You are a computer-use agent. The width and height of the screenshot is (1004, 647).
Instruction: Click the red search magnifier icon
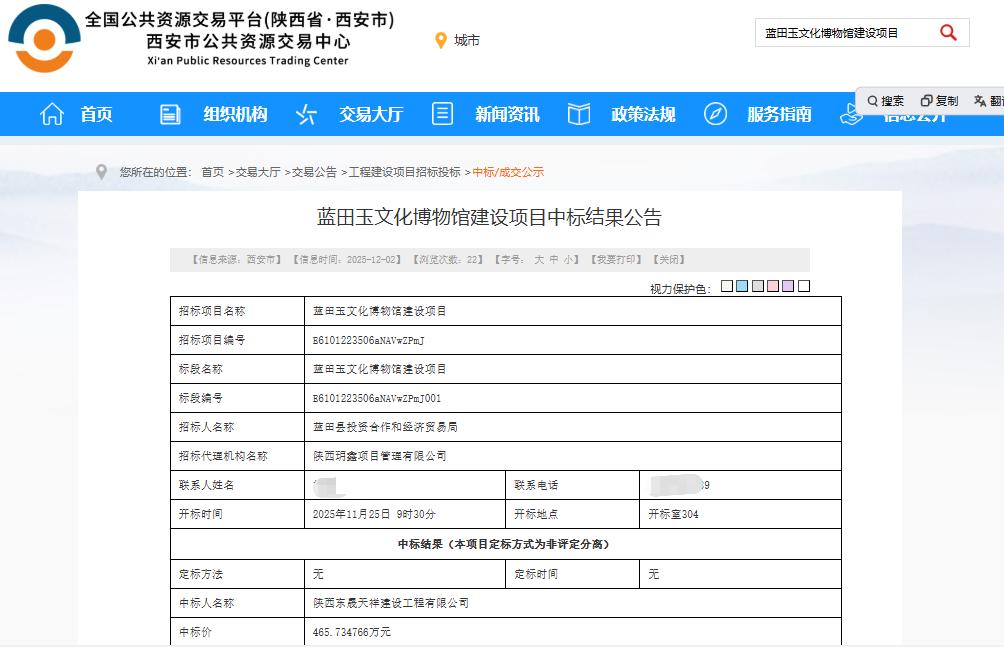(x=946, y=32)
